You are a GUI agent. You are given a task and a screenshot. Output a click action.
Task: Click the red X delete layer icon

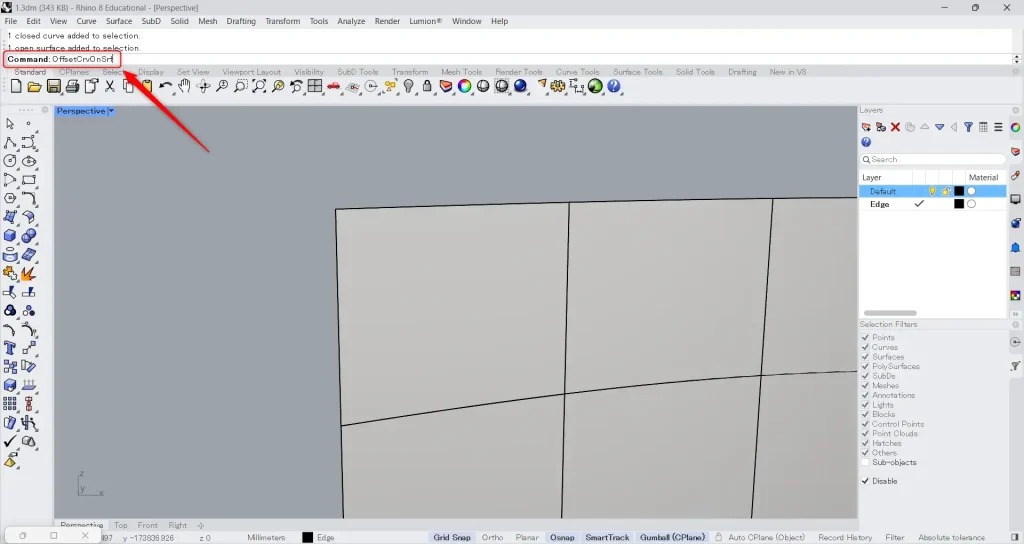pyautogui.click(x=895, y=127)
